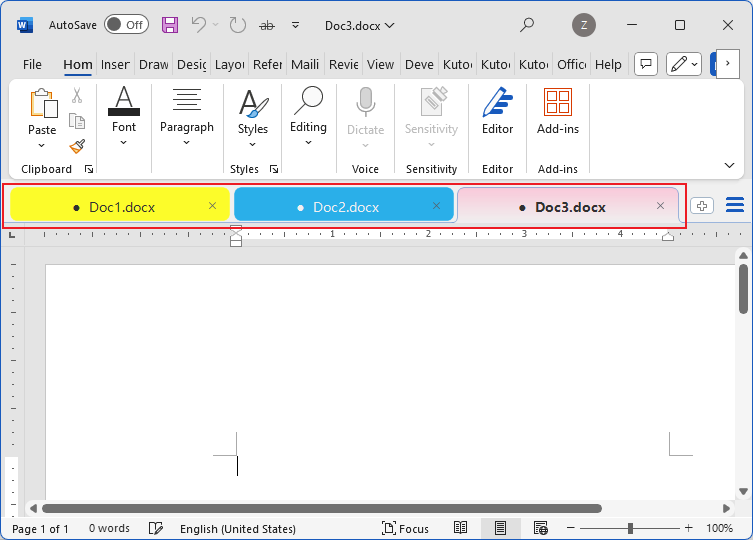Image resolution: width=753 pixels, height=540 pixels.
Task: Close the Doc1.docx tab
Action: [212, 206]
